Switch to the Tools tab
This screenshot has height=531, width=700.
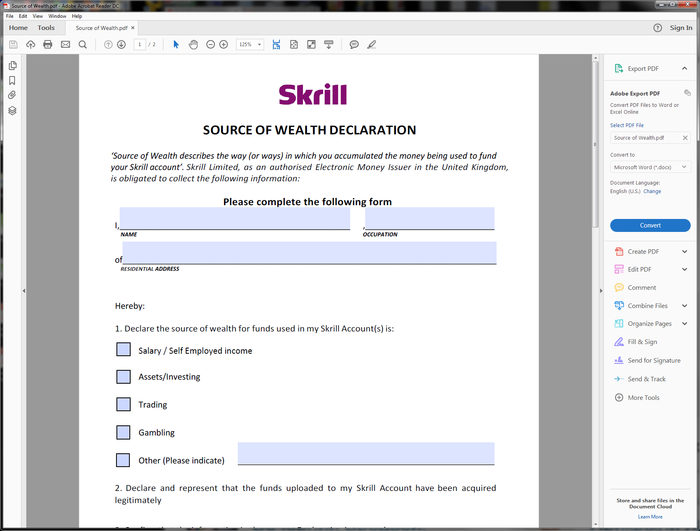coord(46,28)
